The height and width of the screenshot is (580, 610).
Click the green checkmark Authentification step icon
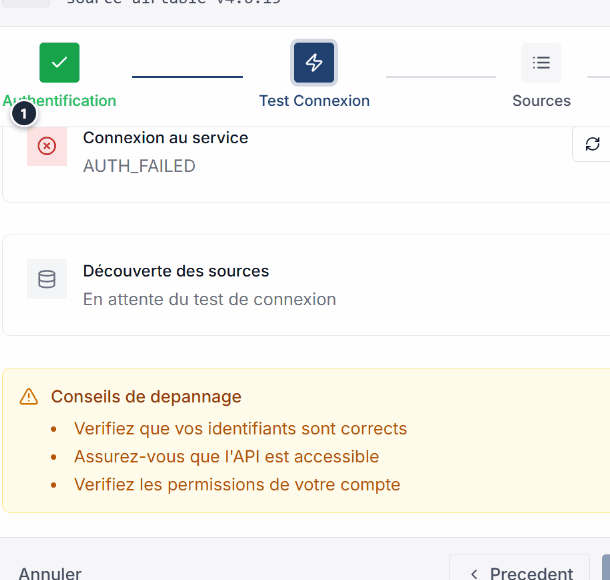[x=59, y=63]
